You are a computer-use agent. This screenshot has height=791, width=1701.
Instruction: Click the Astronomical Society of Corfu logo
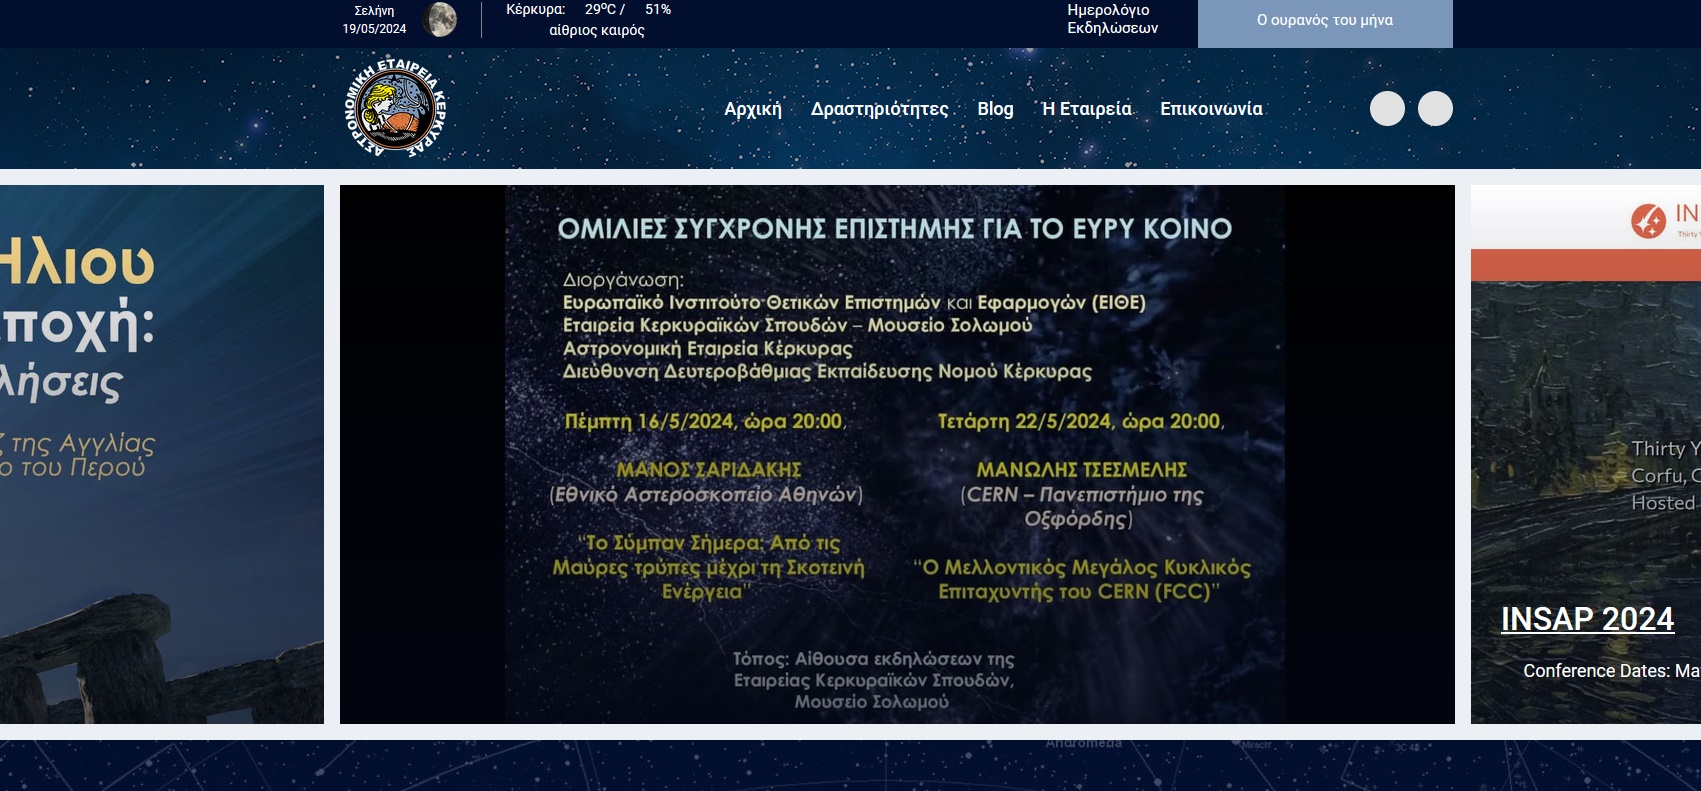[x=396, y=108]
